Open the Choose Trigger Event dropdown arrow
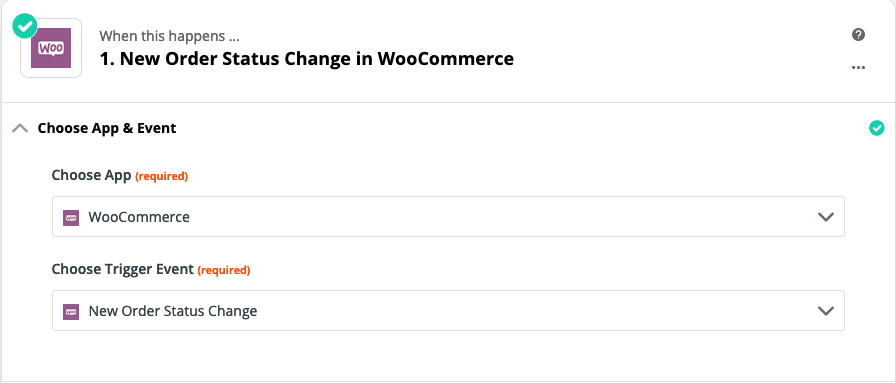Screen dimensions: 896x383 coord(826,311)
